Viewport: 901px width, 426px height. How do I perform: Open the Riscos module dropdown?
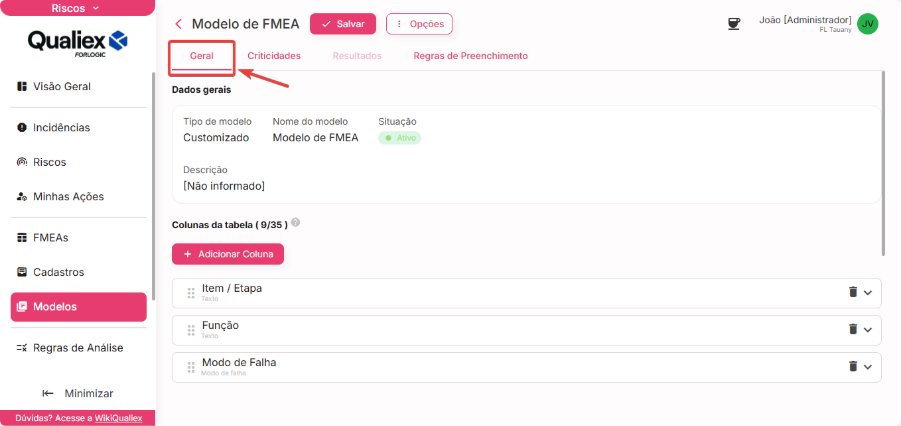[x=76, y=8]
